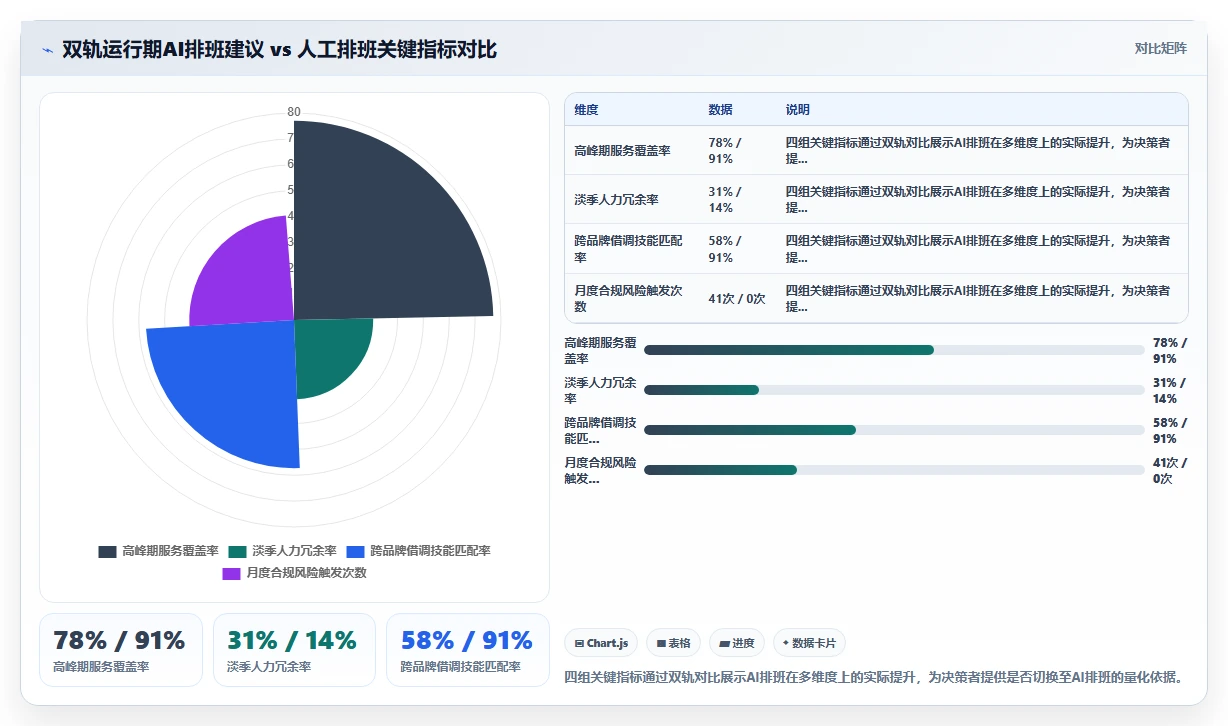Viewport: 1228px width, 726px height.
Task: Click the header icon beside the 双轨运行期 title
Action: coord(47,50)
